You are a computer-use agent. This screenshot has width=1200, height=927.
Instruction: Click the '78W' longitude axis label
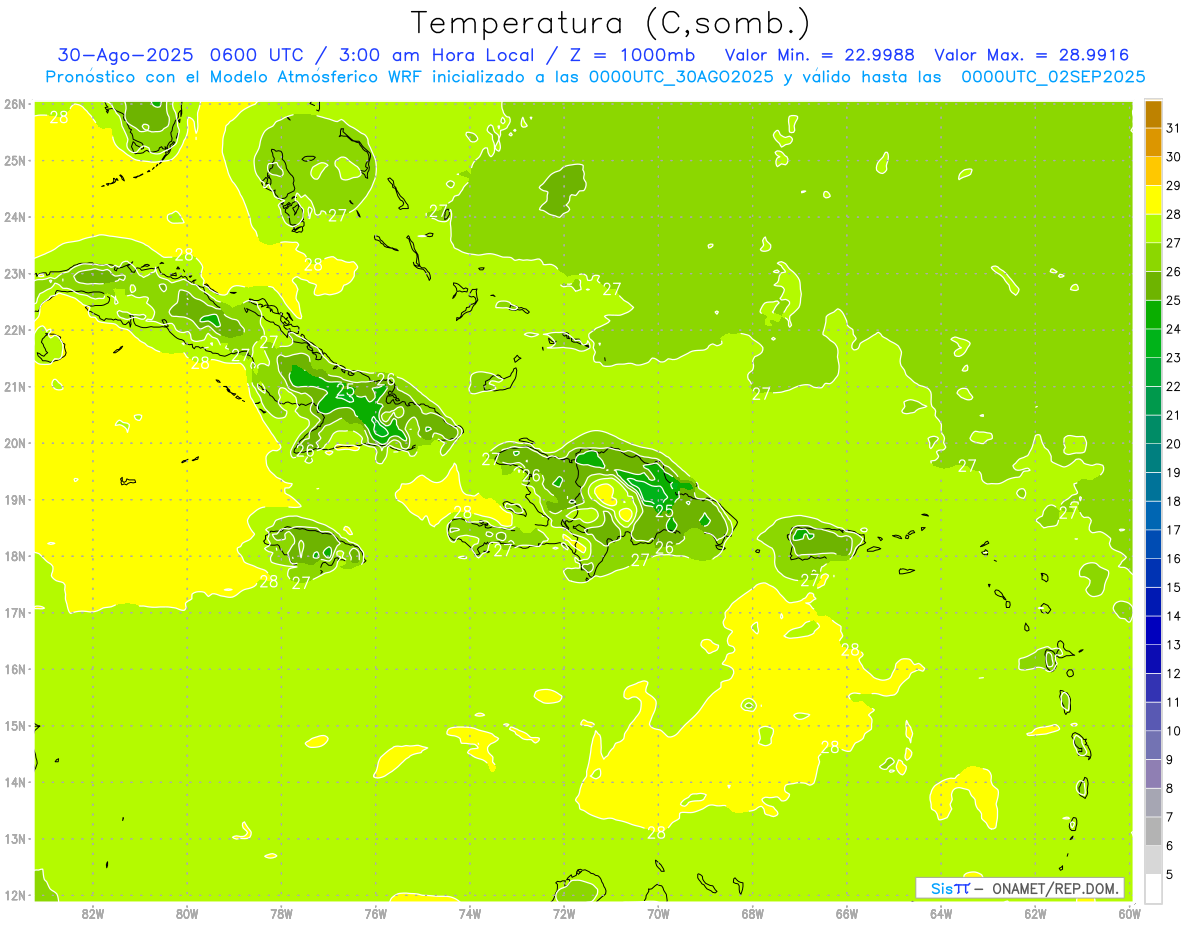(281, 913)
